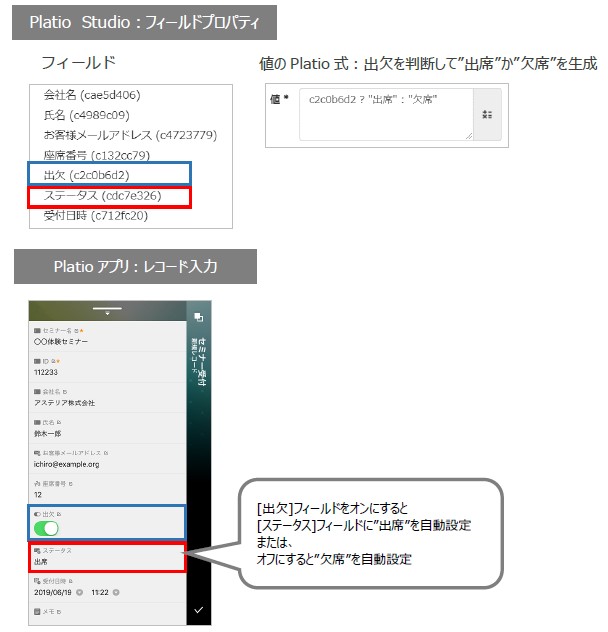
Task: Choose お客様メールアドレス (c4723779) field
Action: 129,135
